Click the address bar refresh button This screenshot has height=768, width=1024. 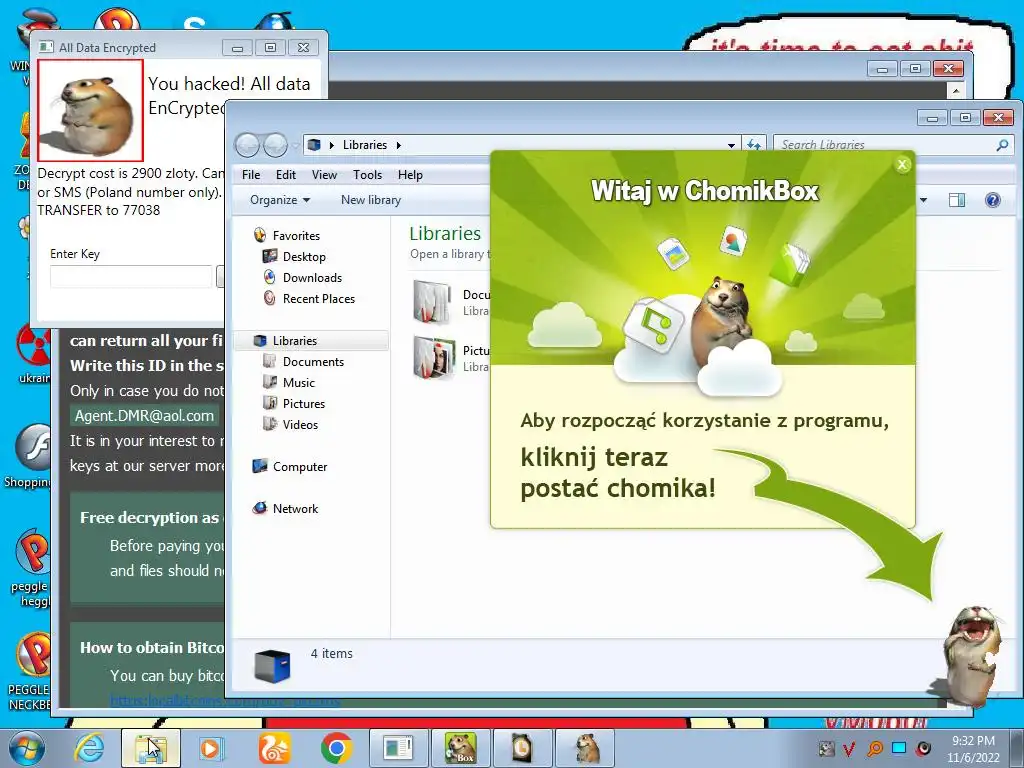[754, 145]
